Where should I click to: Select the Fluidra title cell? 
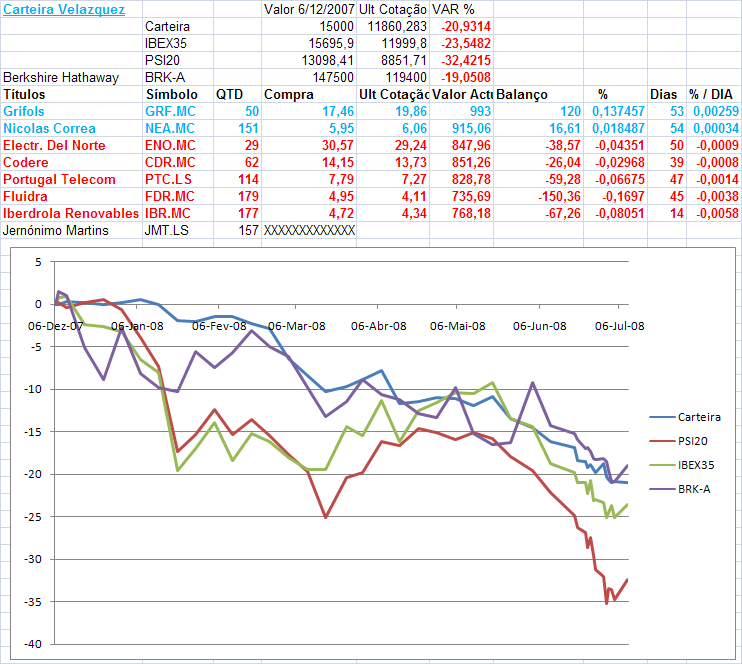[x=71, y=197]
